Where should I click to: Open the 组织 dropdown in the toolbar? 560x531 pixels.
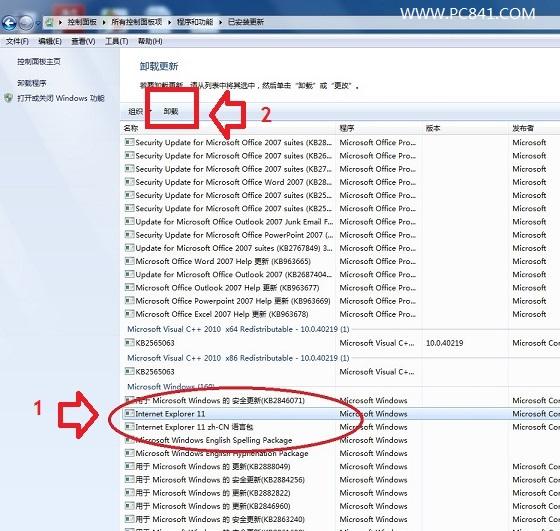tap(140, 111)
